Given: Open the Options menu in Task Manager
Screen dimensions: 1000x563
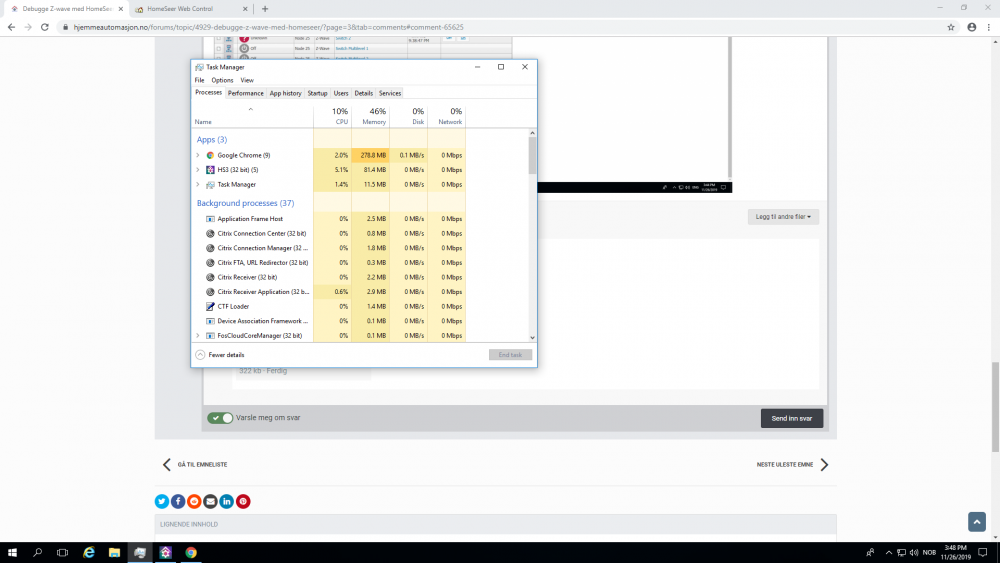Looking at the screenshot, I should pyautogui.click(x=222, y=80).
